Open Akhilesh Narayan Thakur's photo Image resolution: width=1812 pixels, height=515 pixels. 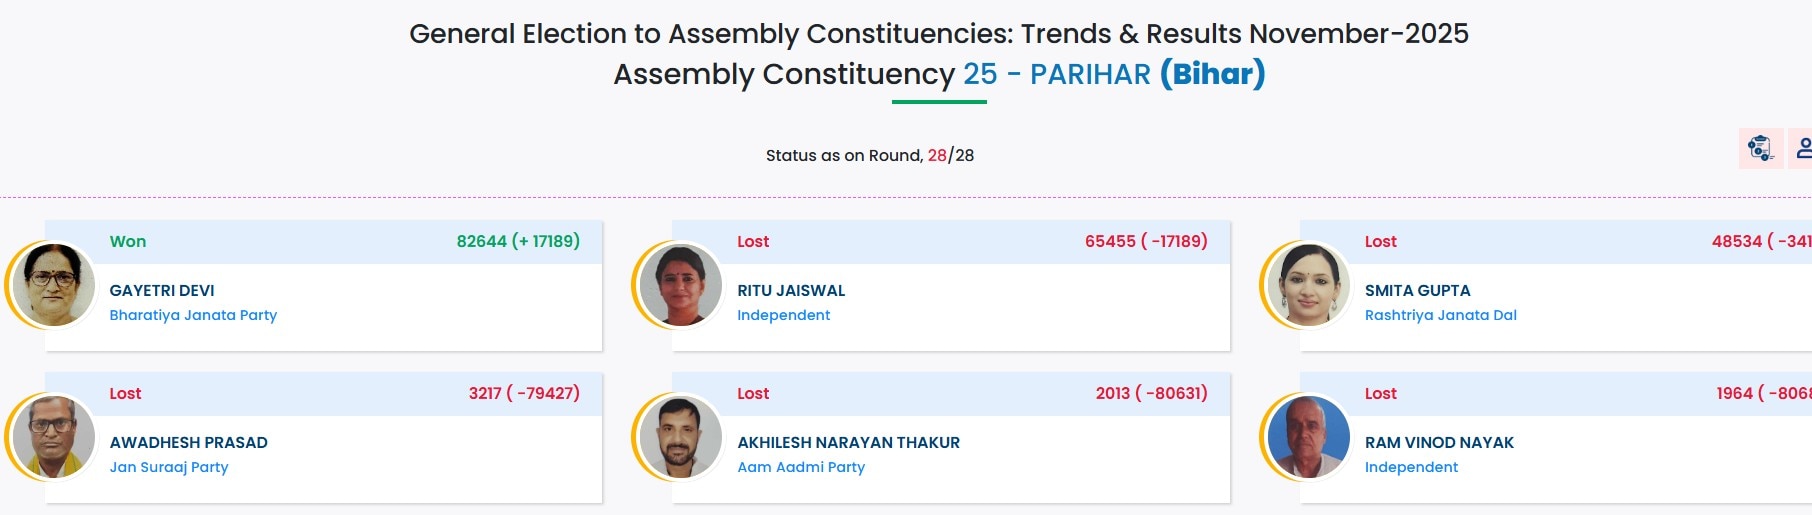680,437
